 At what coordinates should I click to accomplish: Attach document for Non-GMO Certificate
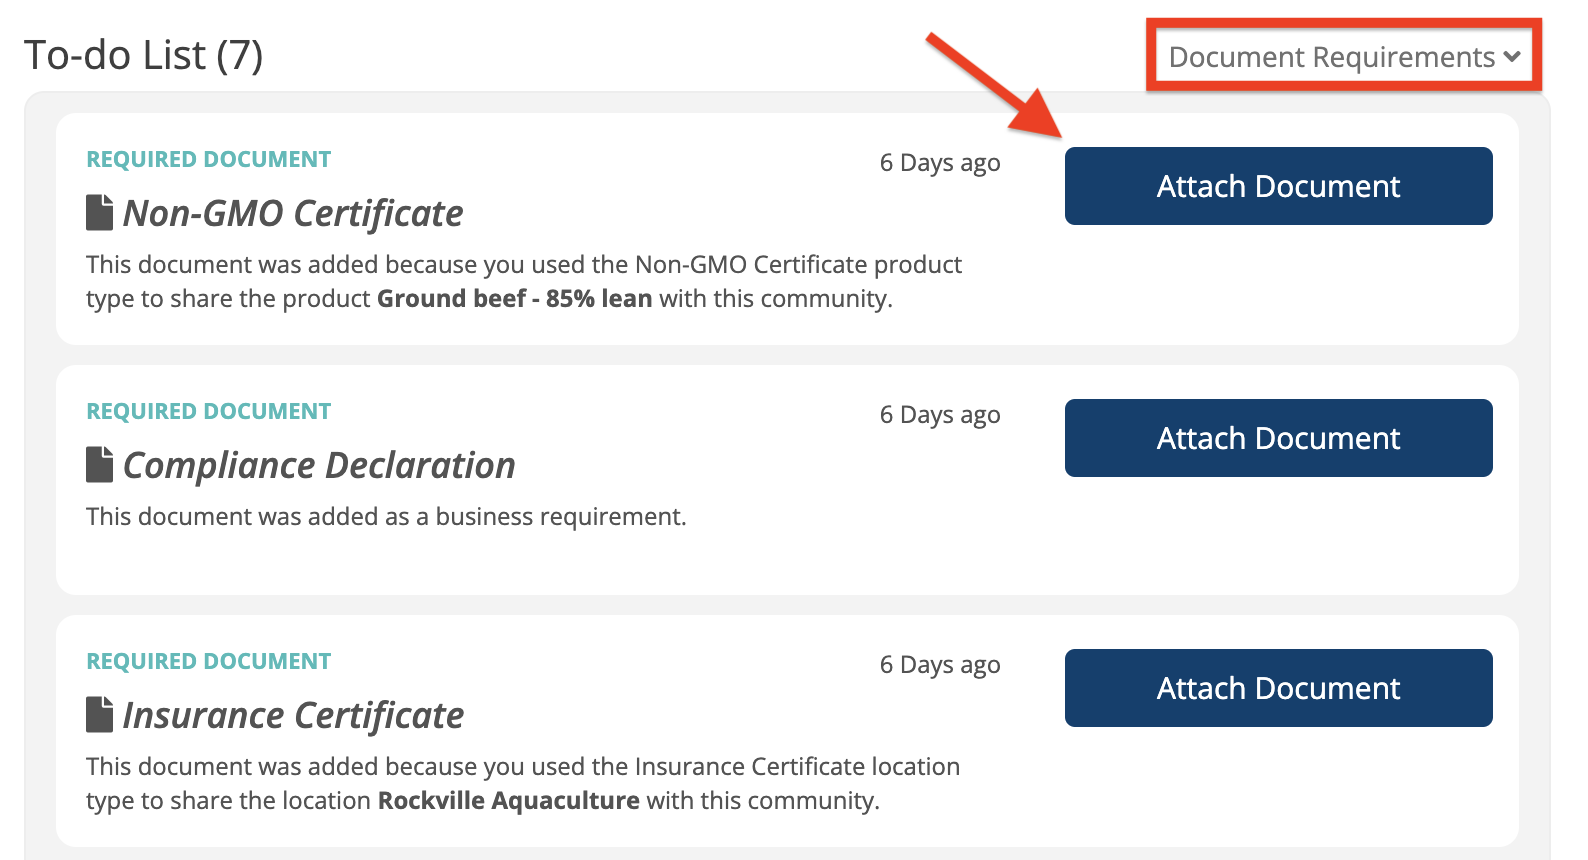[x=1278, y=186]
